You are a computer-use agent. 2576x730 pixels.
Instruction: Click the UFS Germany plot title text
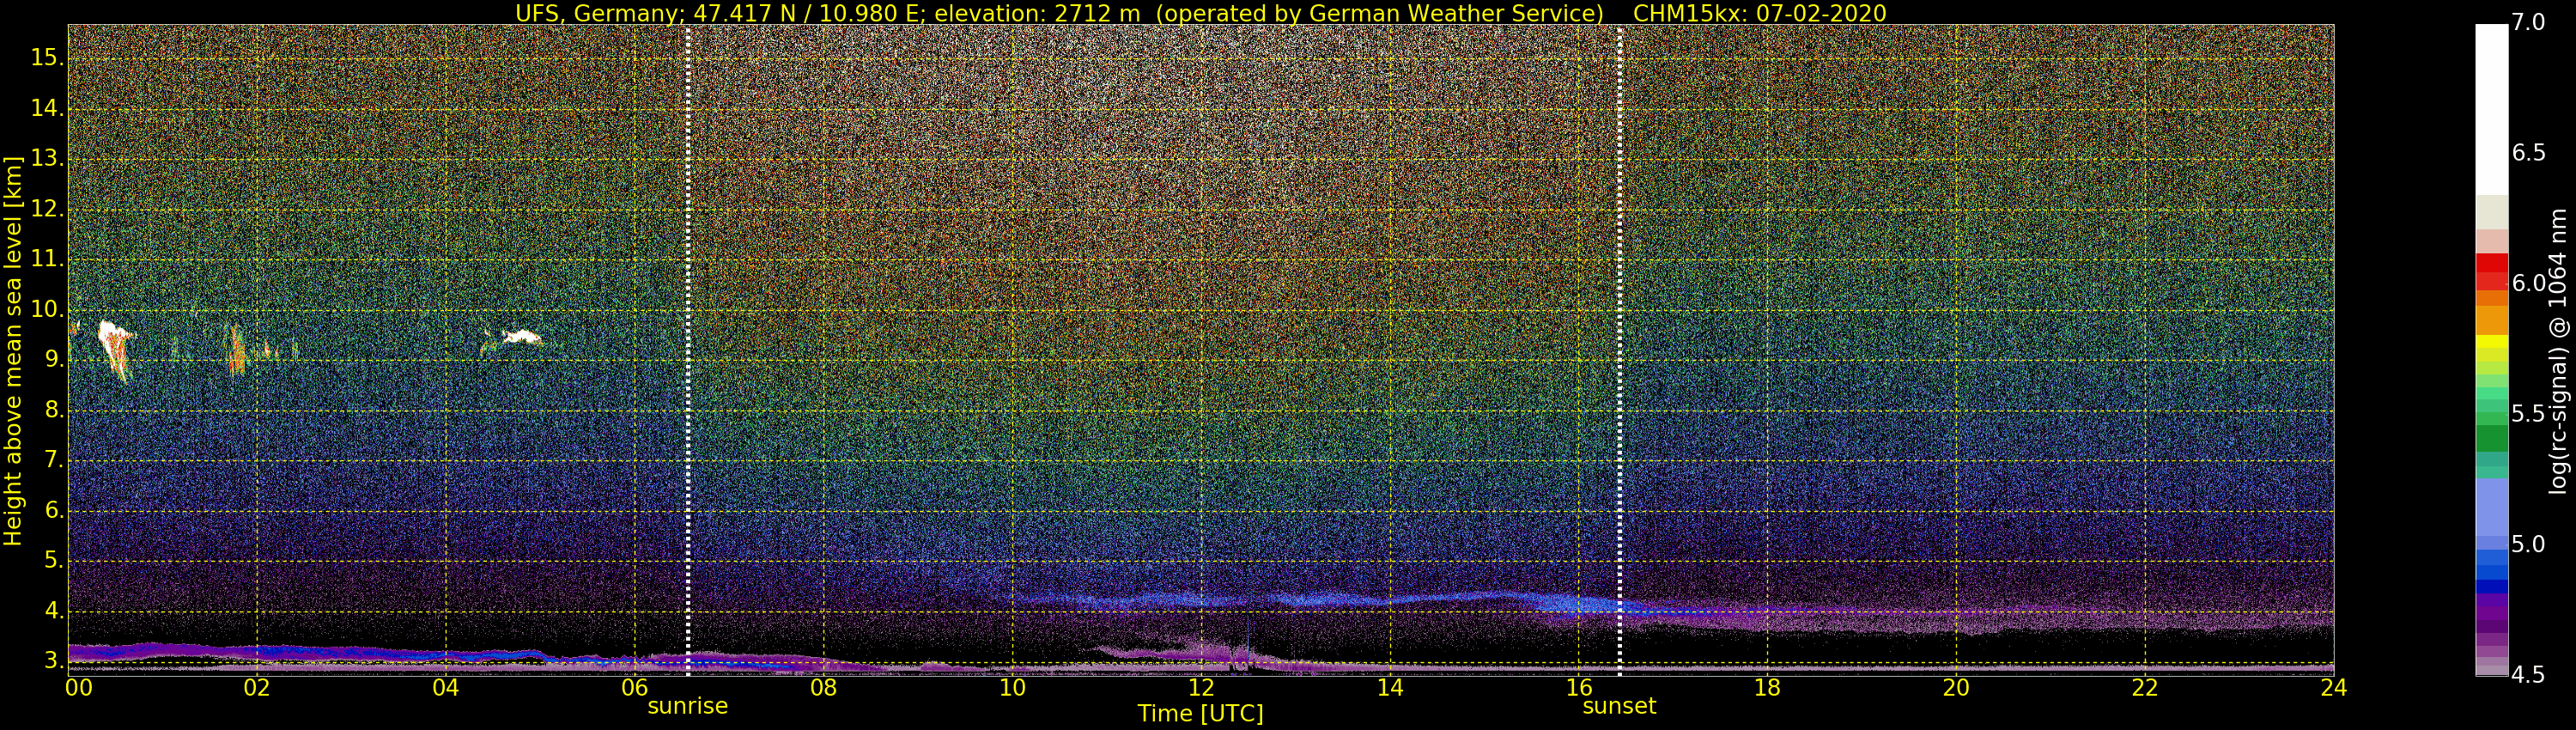click(1200, 13)
